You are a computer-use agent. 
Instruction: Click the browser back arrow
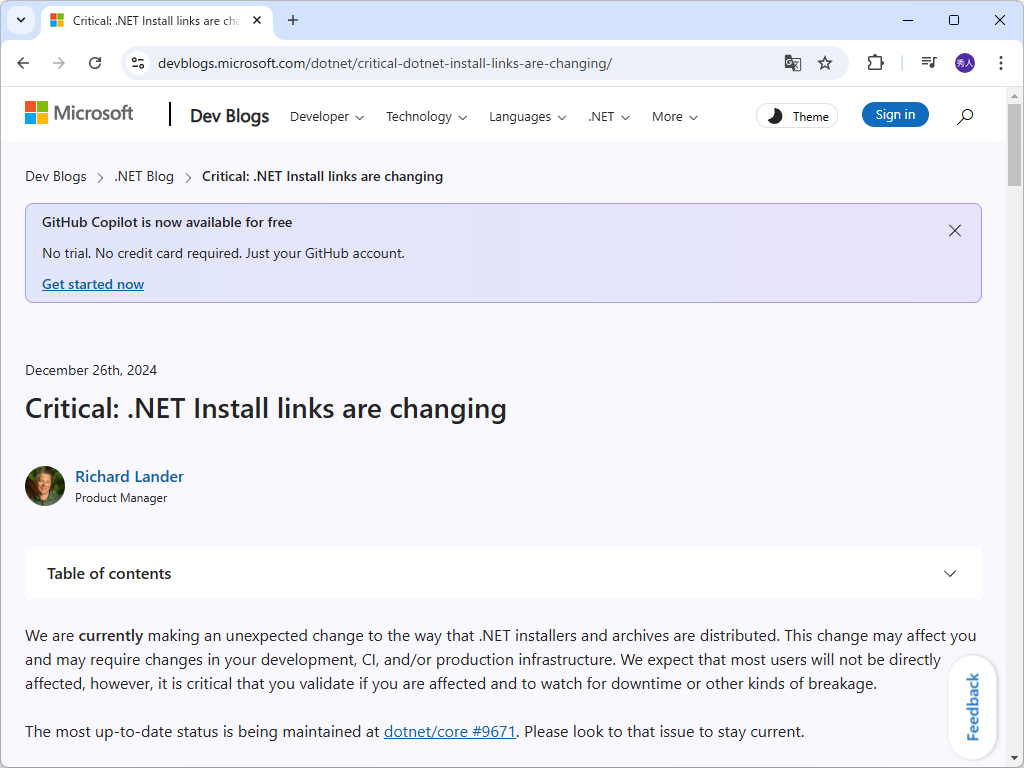[x=23, y=63]
